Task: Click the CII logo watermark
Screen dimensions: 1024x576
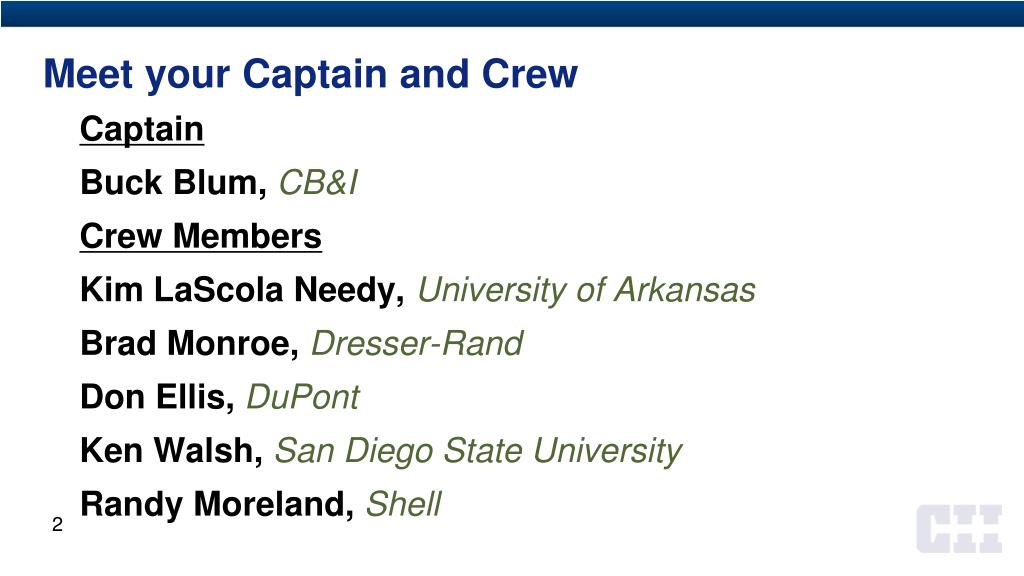Action: click(959, 528)
